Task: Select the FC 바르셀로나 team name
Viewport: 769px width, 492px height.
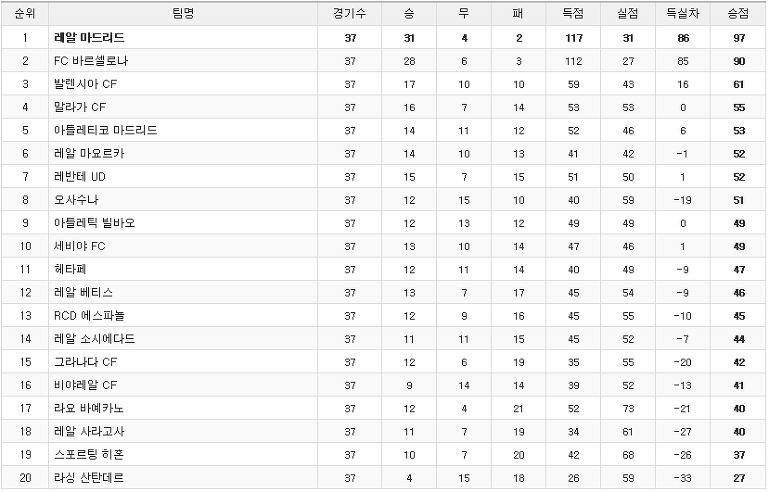Action: pyautogui.click(x=91, y=61)
